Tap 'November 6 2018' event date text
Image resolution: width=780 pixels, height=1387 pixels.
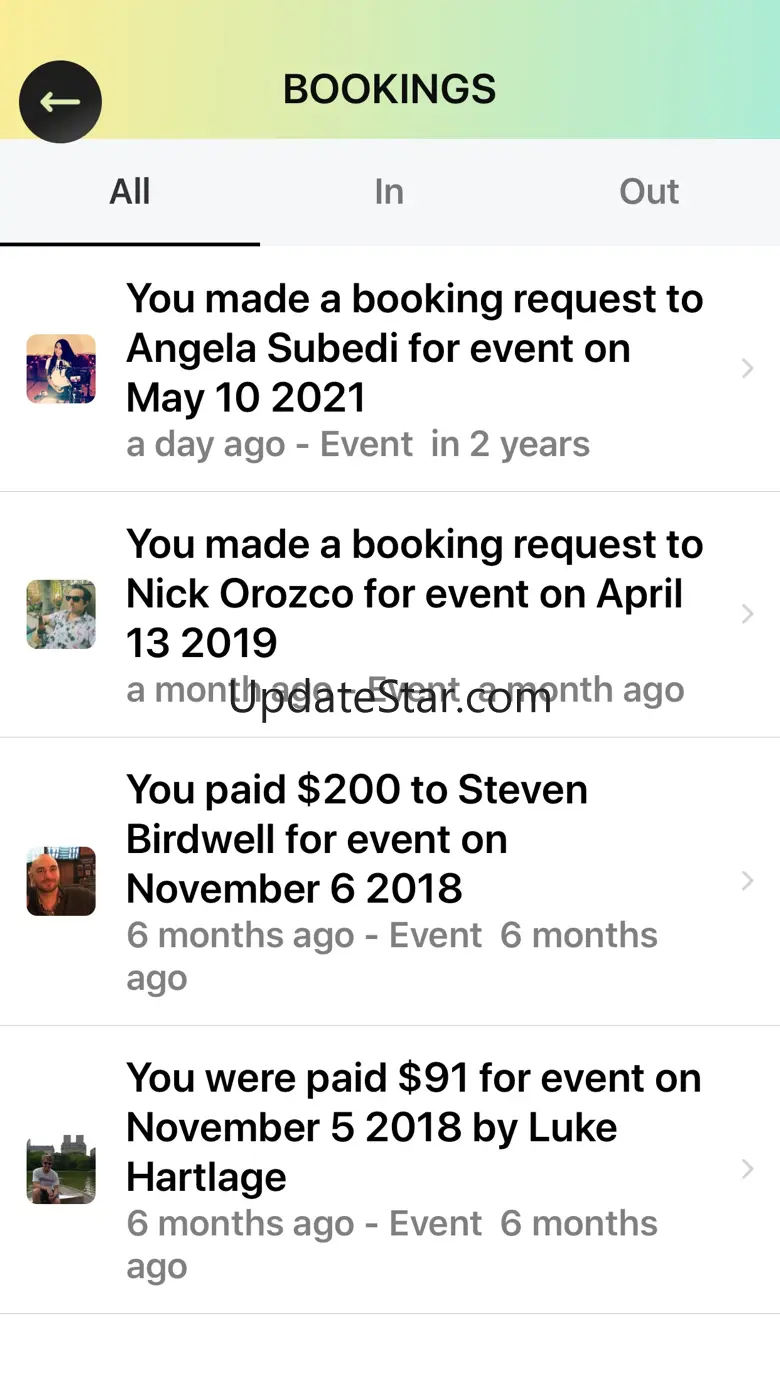pos(294,888)
